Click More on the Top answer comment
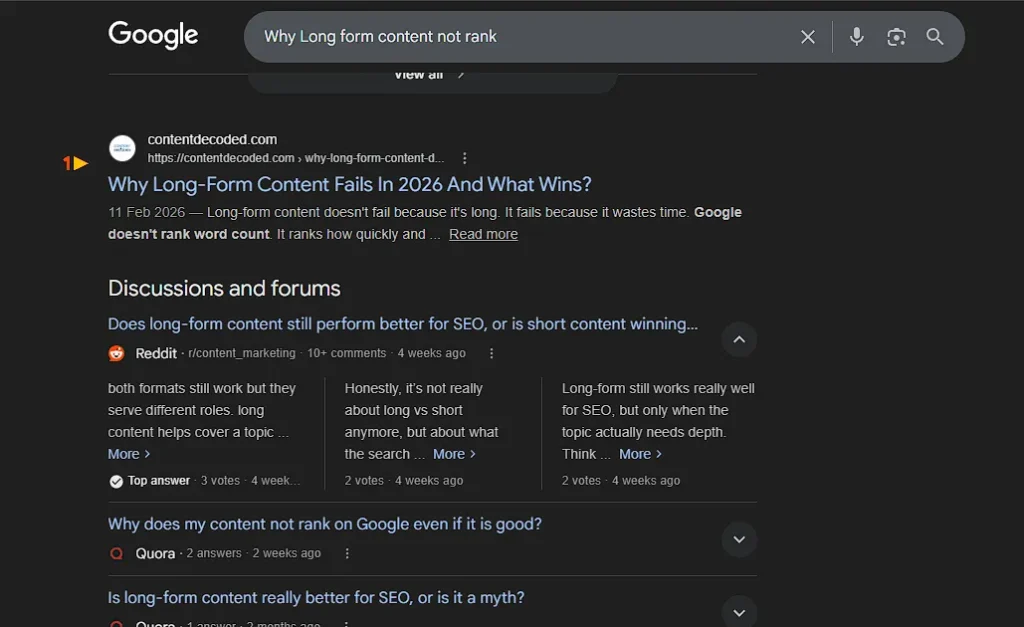The image size is (1024, 627). 124,454
